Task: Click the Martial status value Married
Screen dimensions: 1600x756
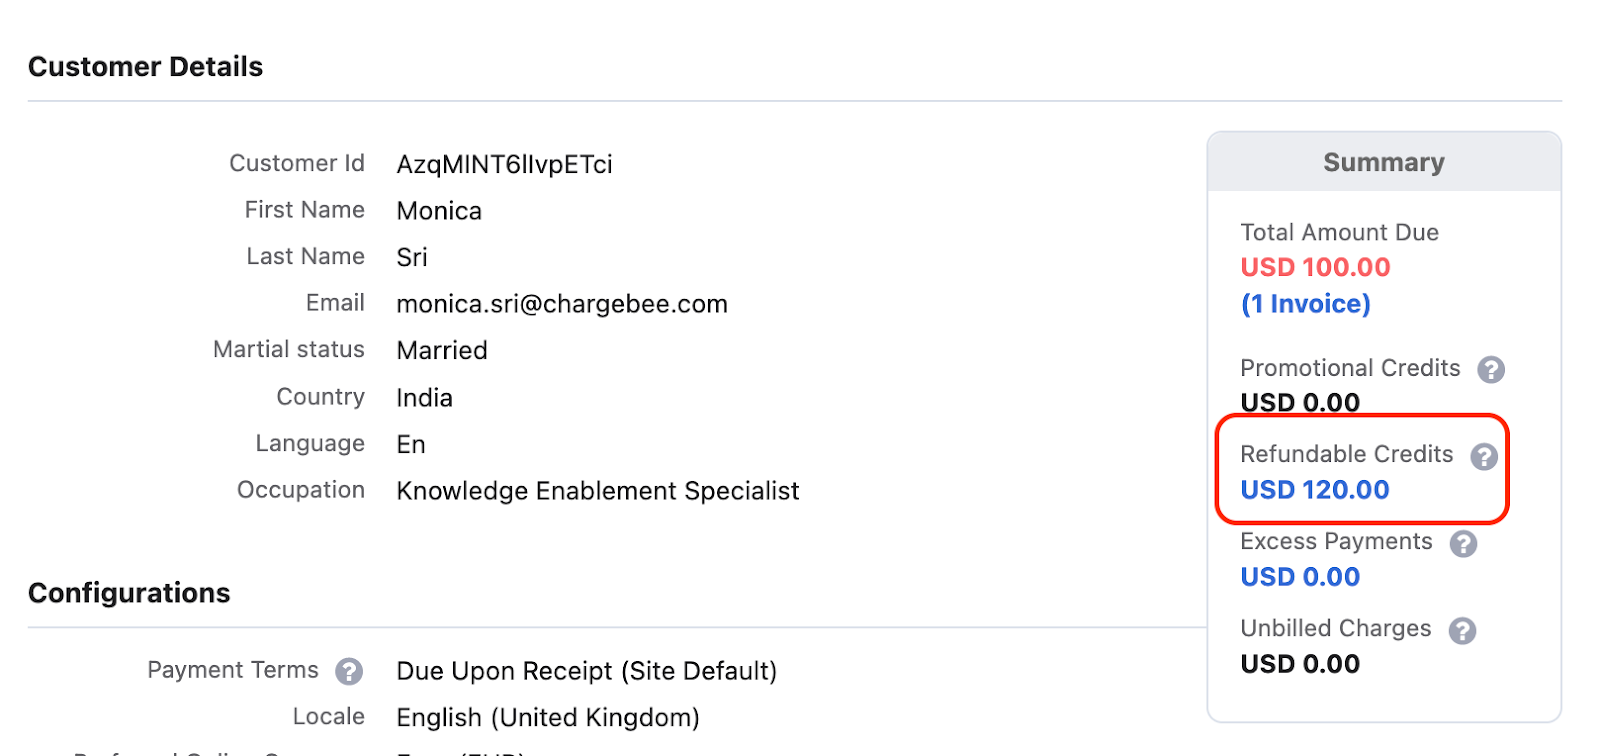Action: [442, 351]
